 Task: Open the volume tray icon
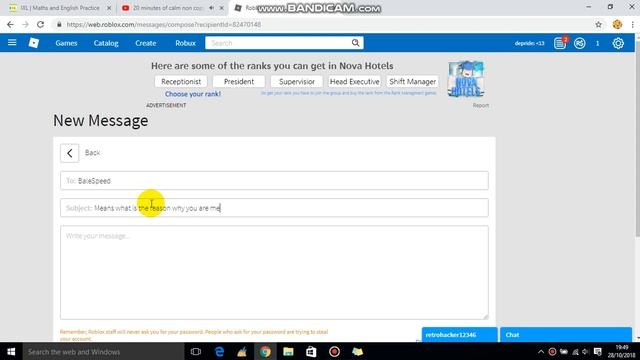[585, 351]
